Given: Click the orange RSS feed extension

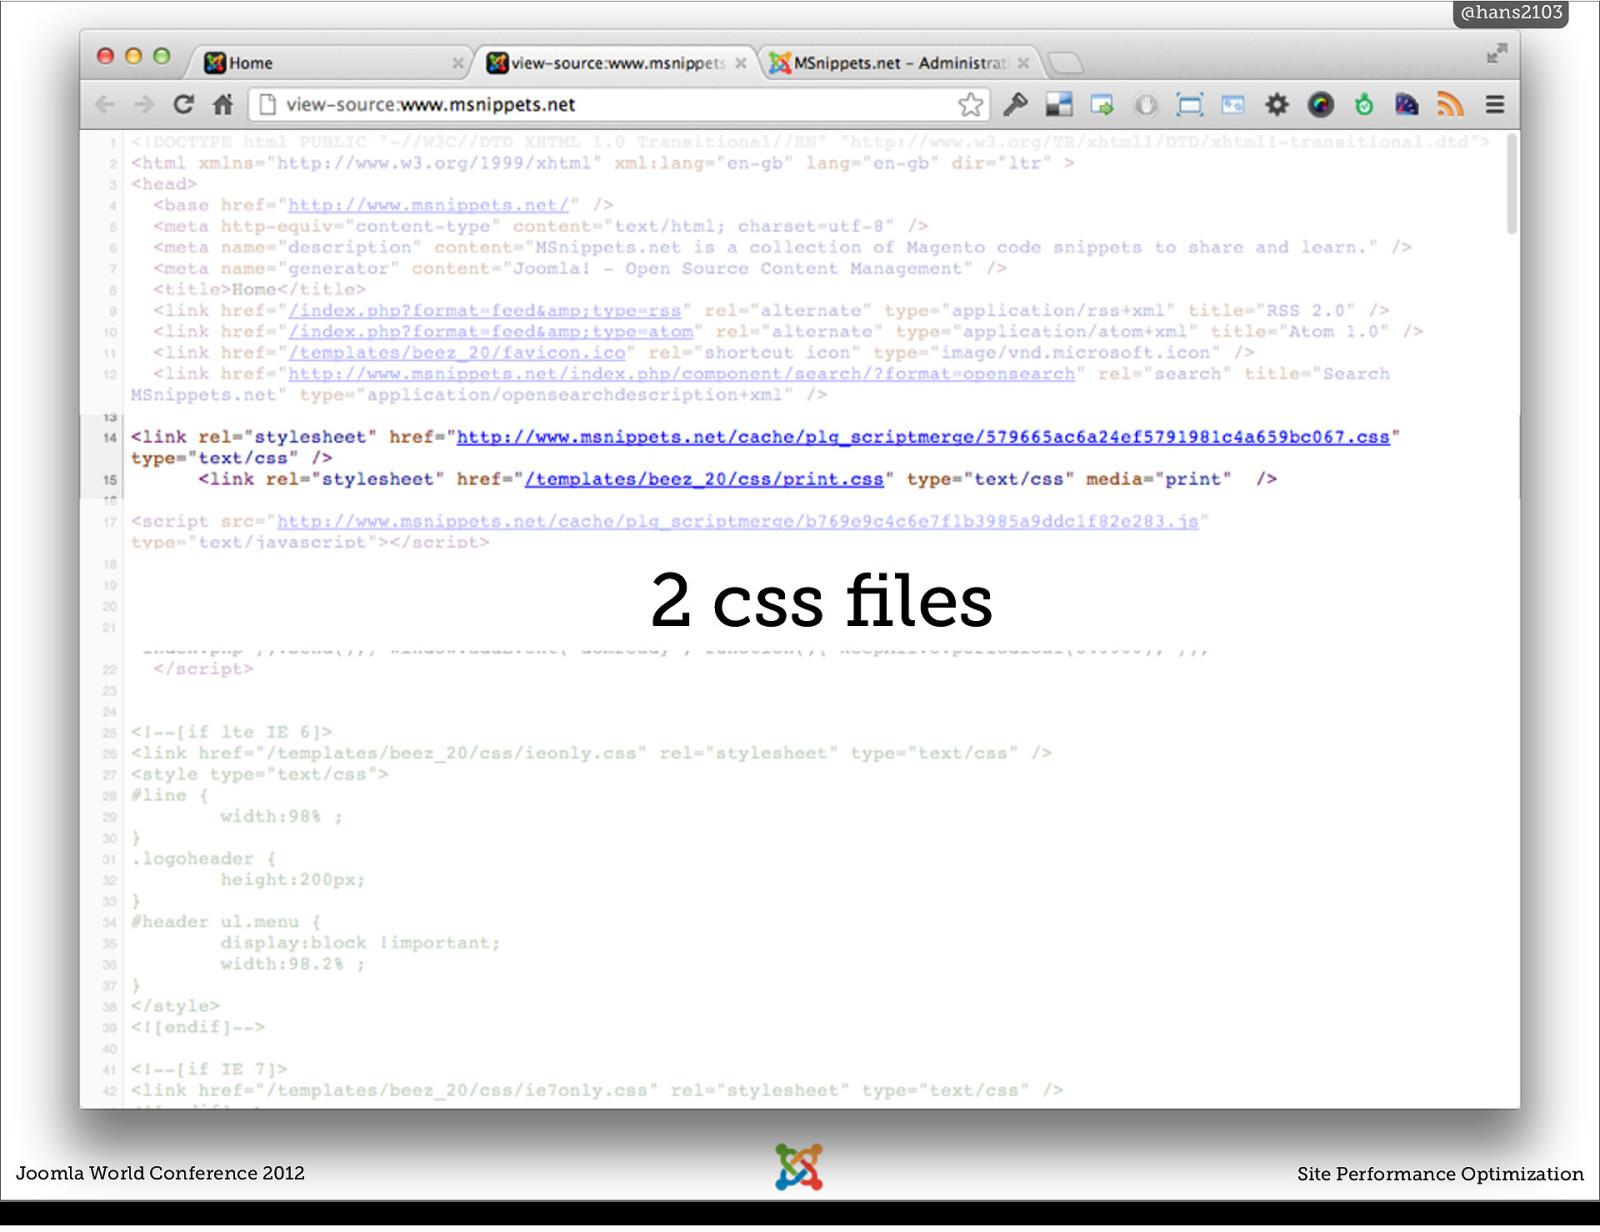Looking at the screenshot, I should coord(1450,105).
